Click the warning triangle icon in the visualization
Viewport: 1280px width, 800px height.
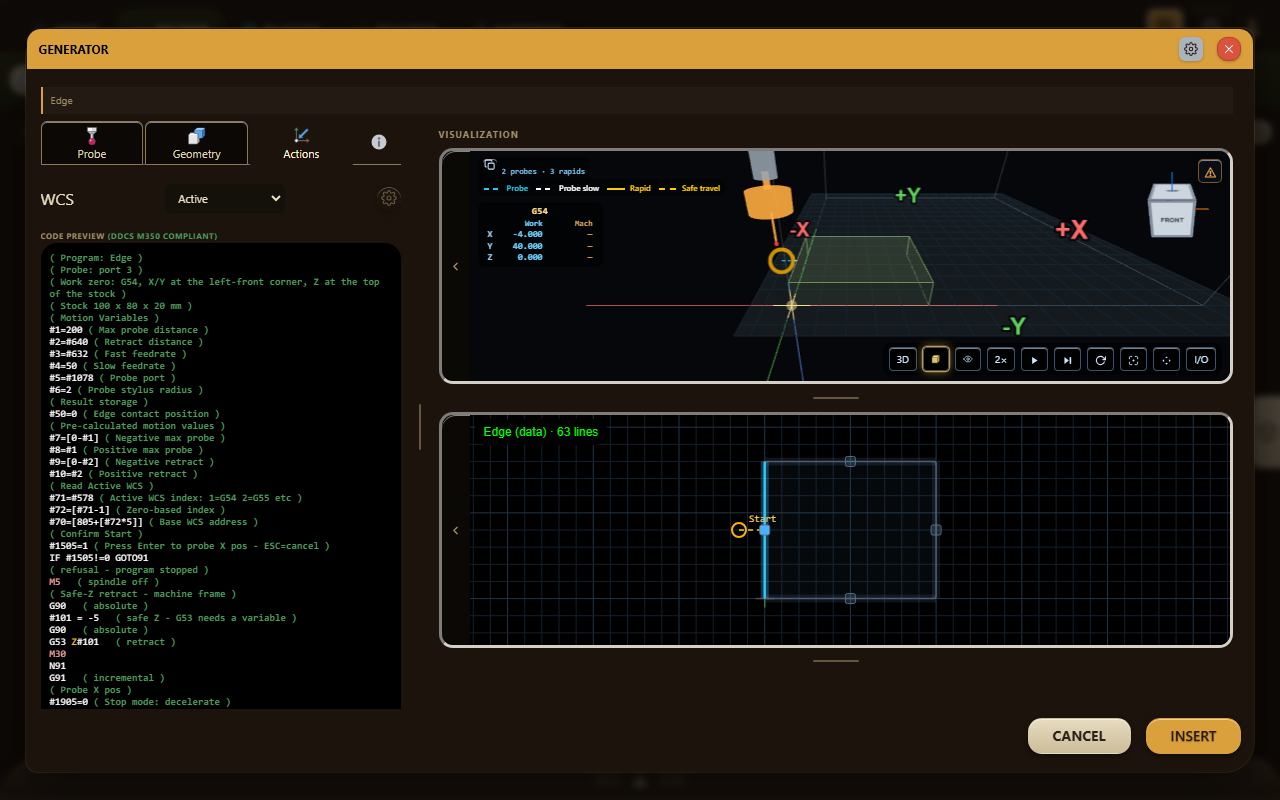pos(1210,172)
